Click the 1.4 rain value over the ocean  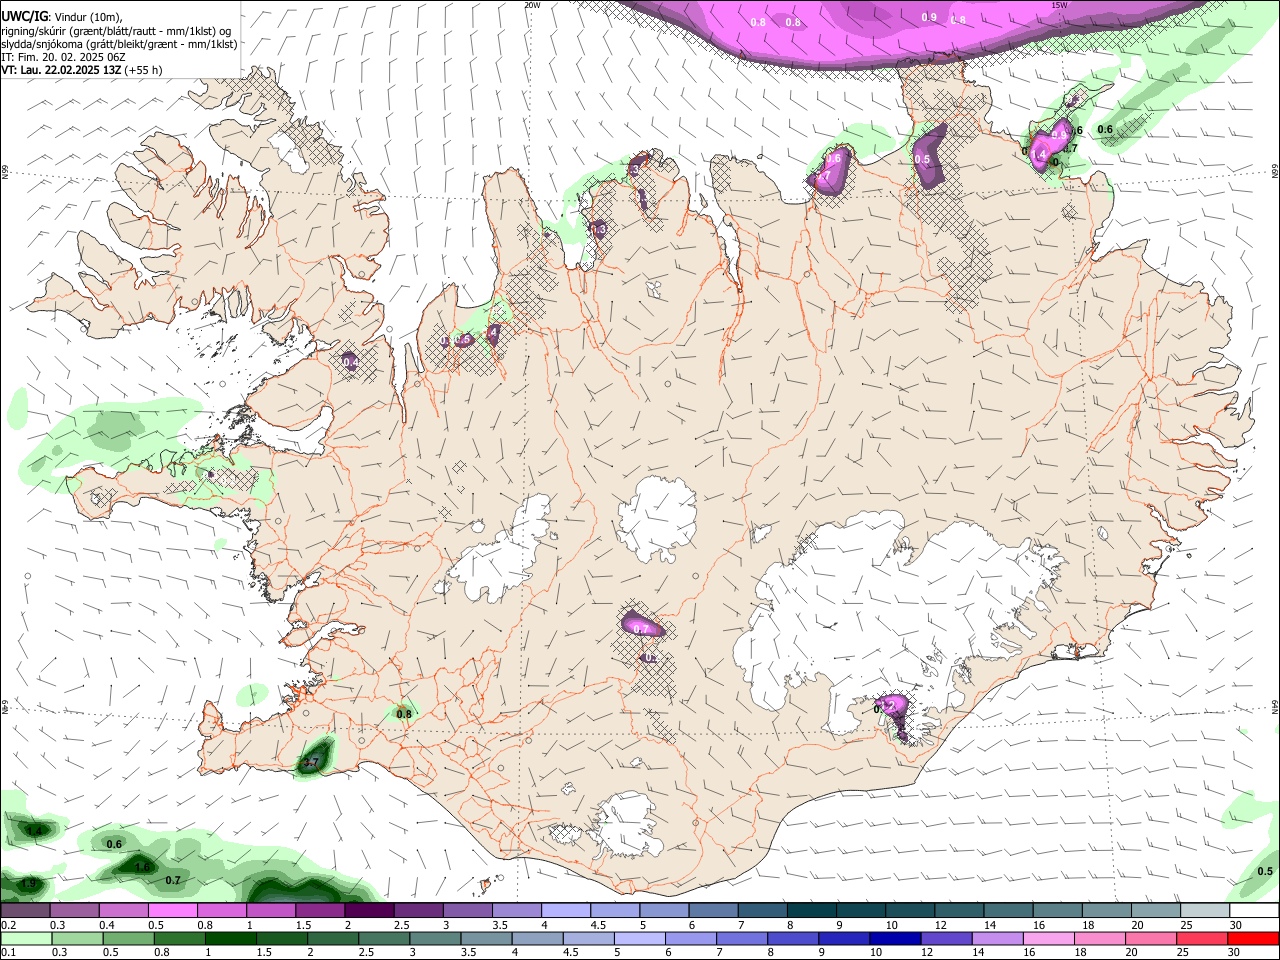click(35, 831)
